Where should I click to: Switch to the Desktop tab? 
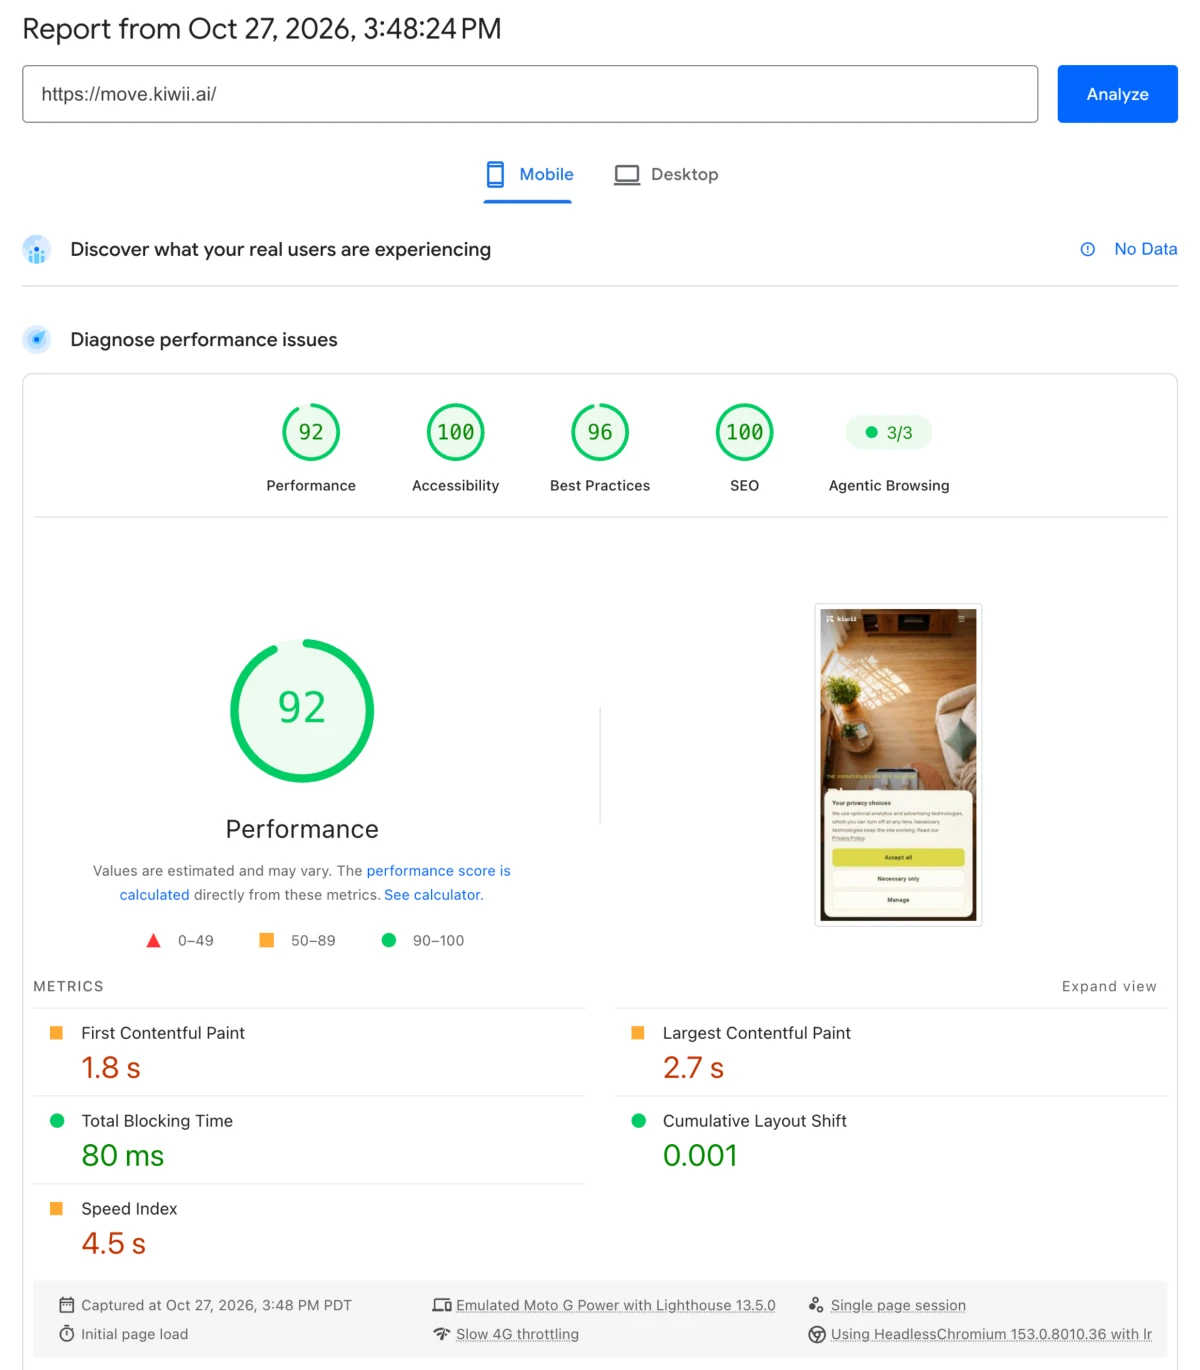666,175
